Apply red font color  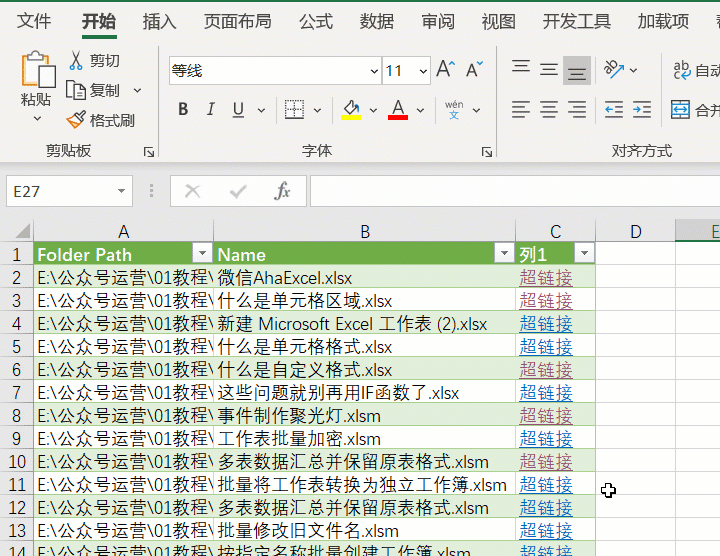tap(398, 110)
